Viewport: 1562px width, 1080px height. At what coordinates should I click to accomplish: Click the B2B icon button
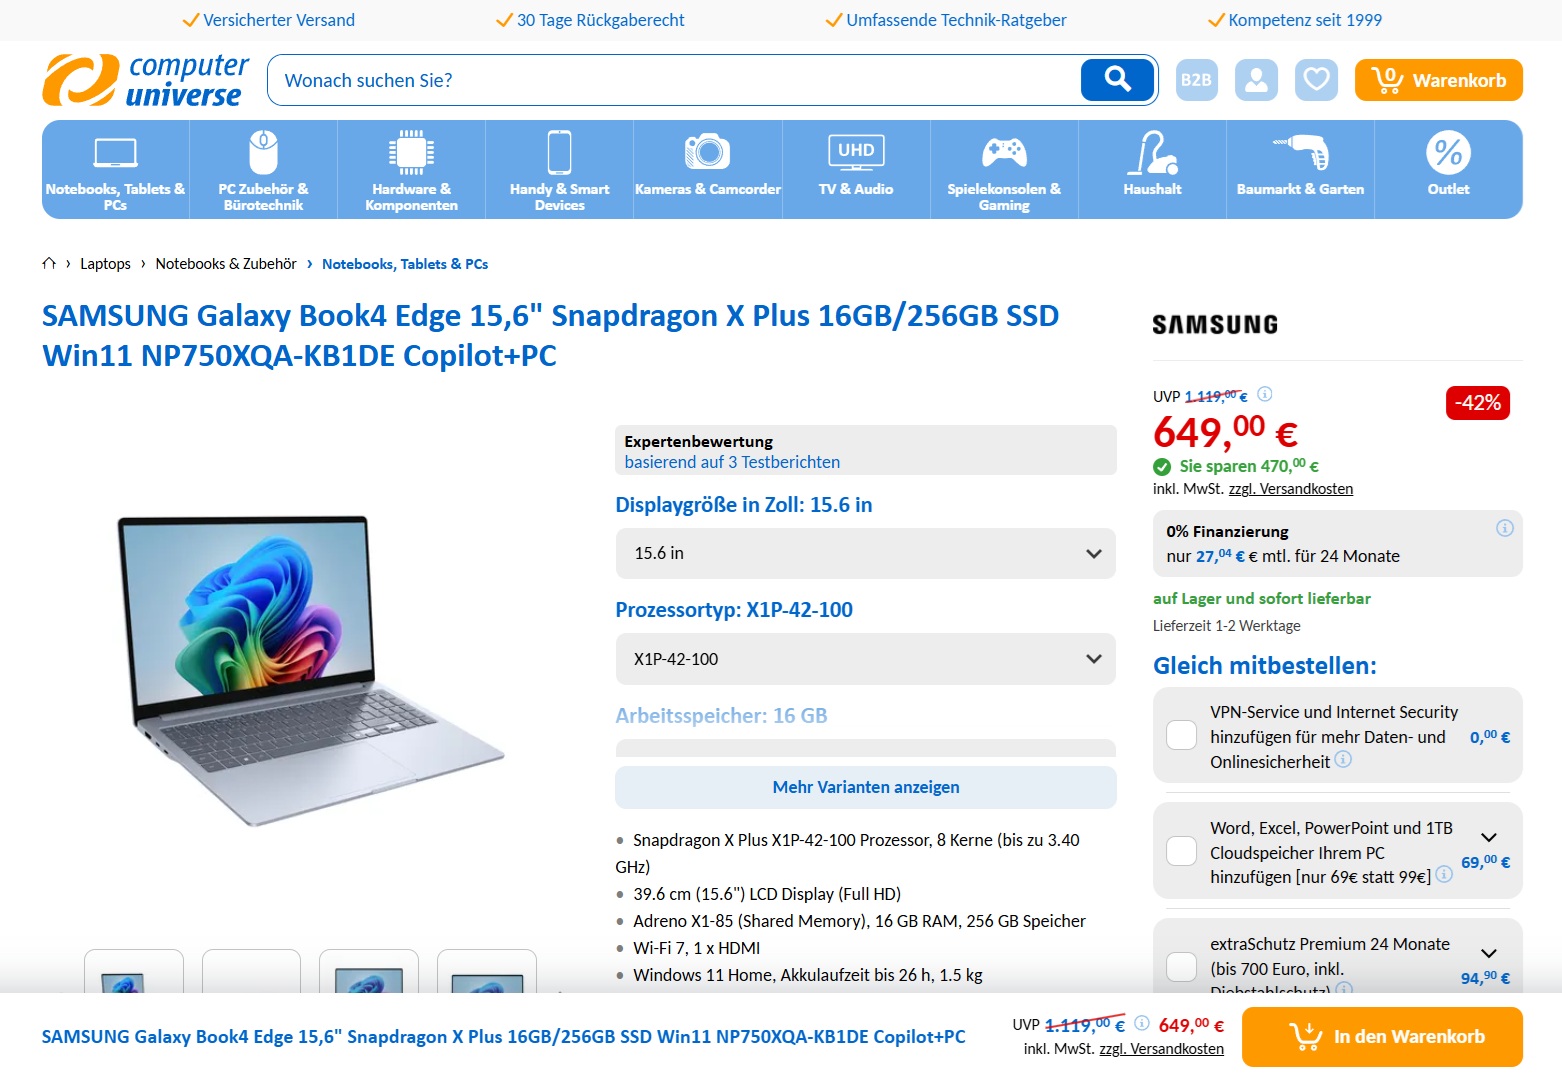pyautogui.click(x=1196, y=80)
